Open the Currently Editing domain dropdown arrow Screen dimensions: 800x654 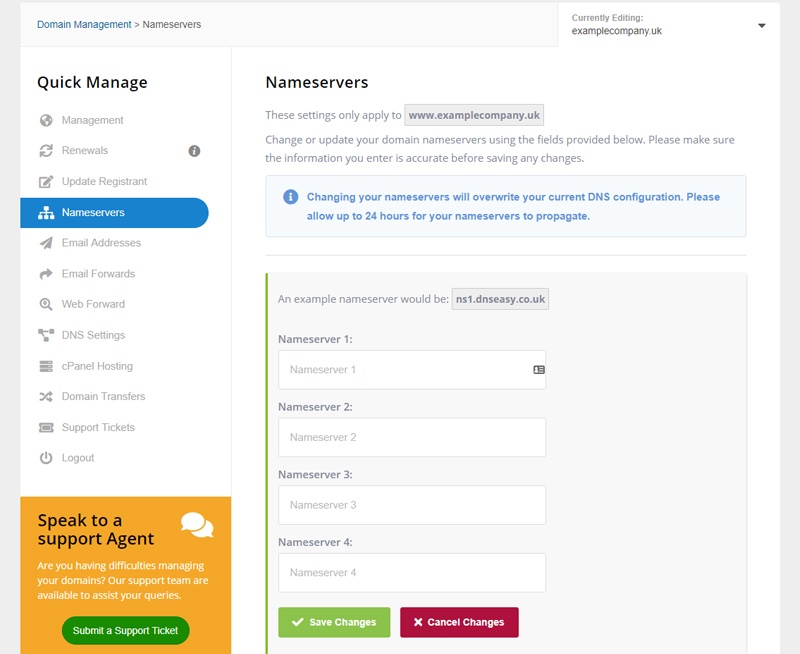761,26
